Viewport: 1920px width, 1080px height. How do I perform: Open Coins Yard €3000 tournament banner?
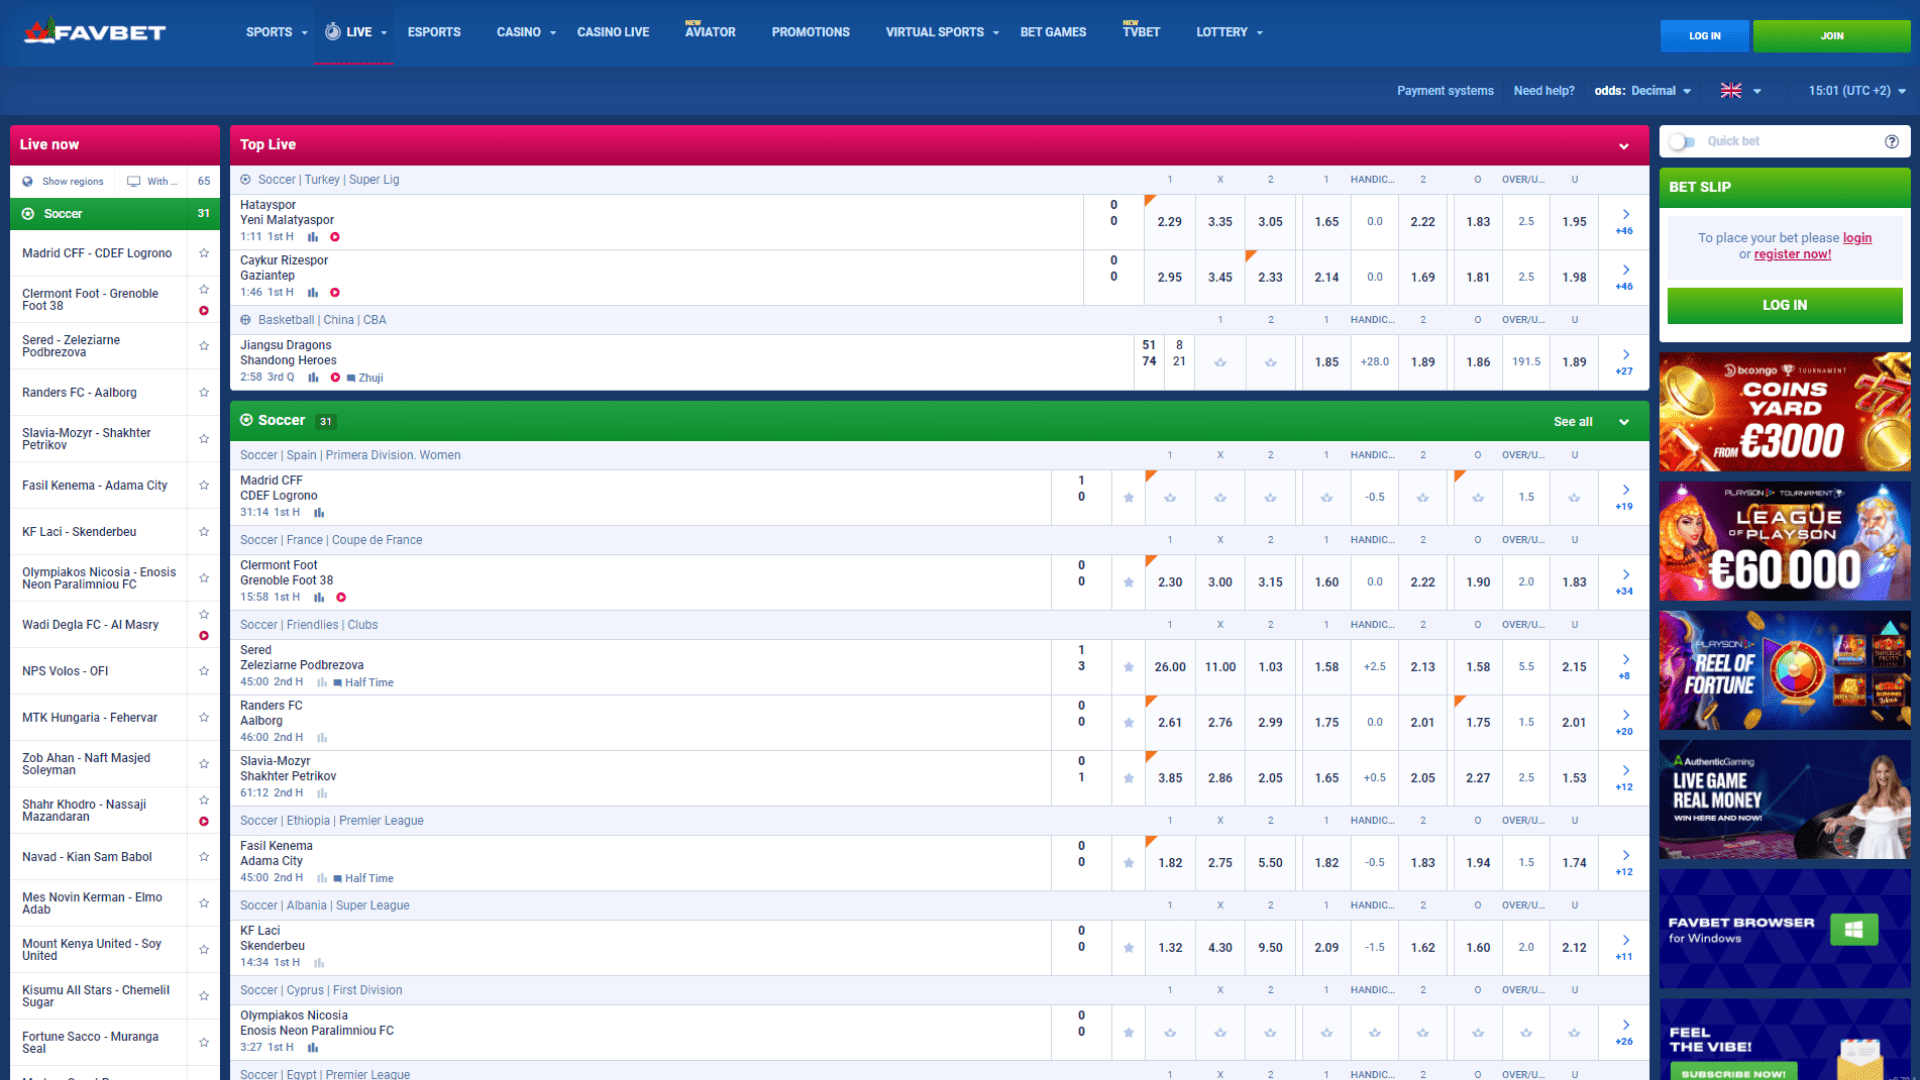click(x=1785, y=412)
